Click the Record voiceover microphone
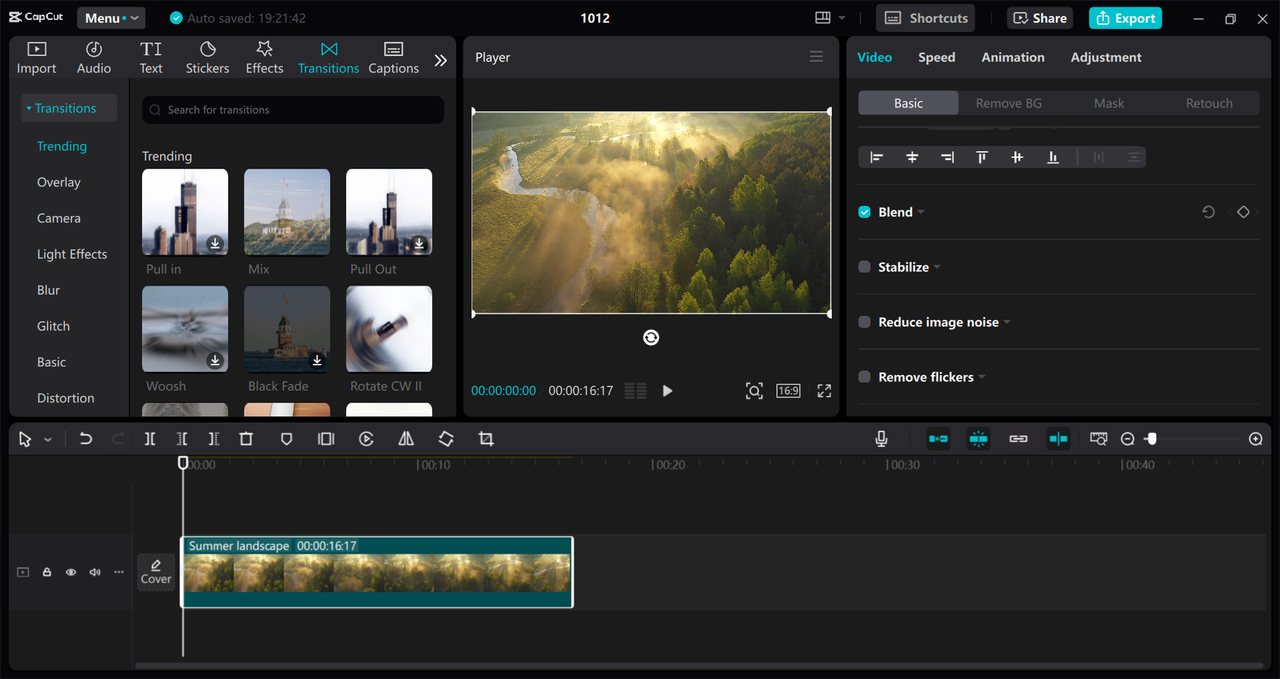1280x679 pixels. pos(881,439)
